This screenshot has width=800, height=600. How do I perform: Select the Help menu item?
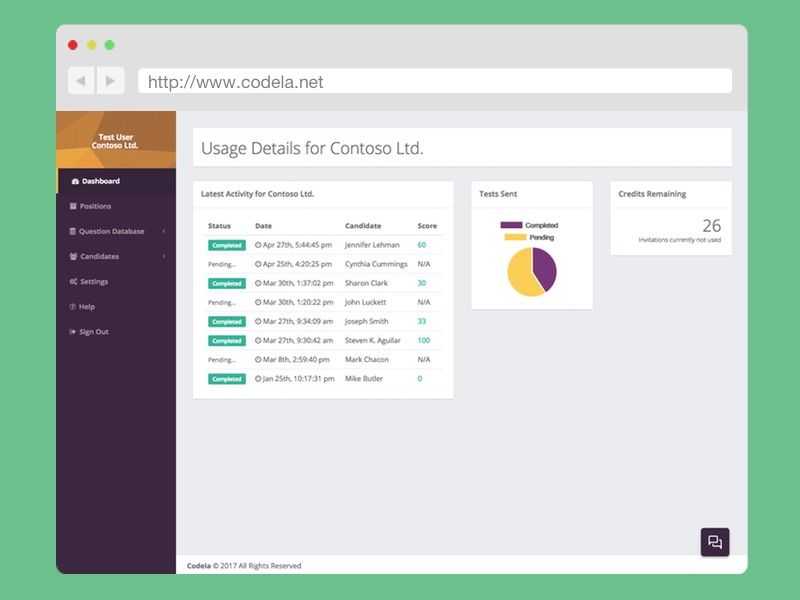click(89, 306)
